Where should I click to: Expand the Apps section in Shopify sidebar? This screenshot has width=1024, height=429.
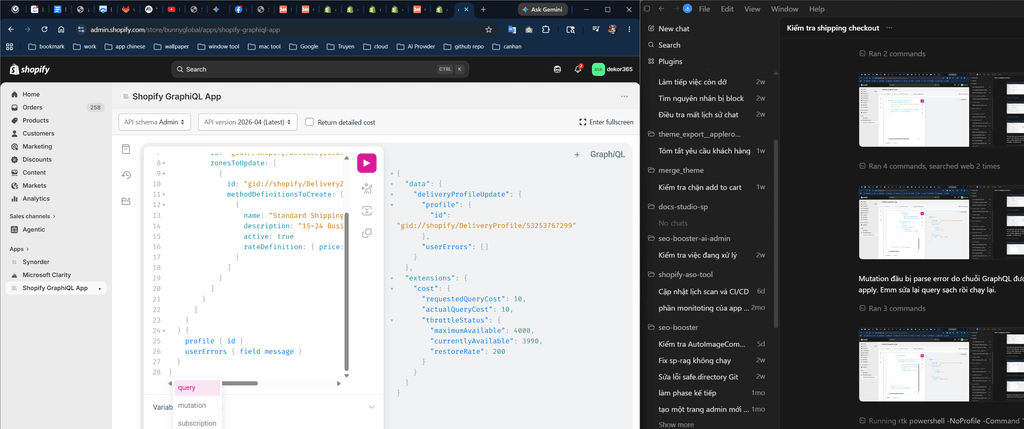[20, 249]
